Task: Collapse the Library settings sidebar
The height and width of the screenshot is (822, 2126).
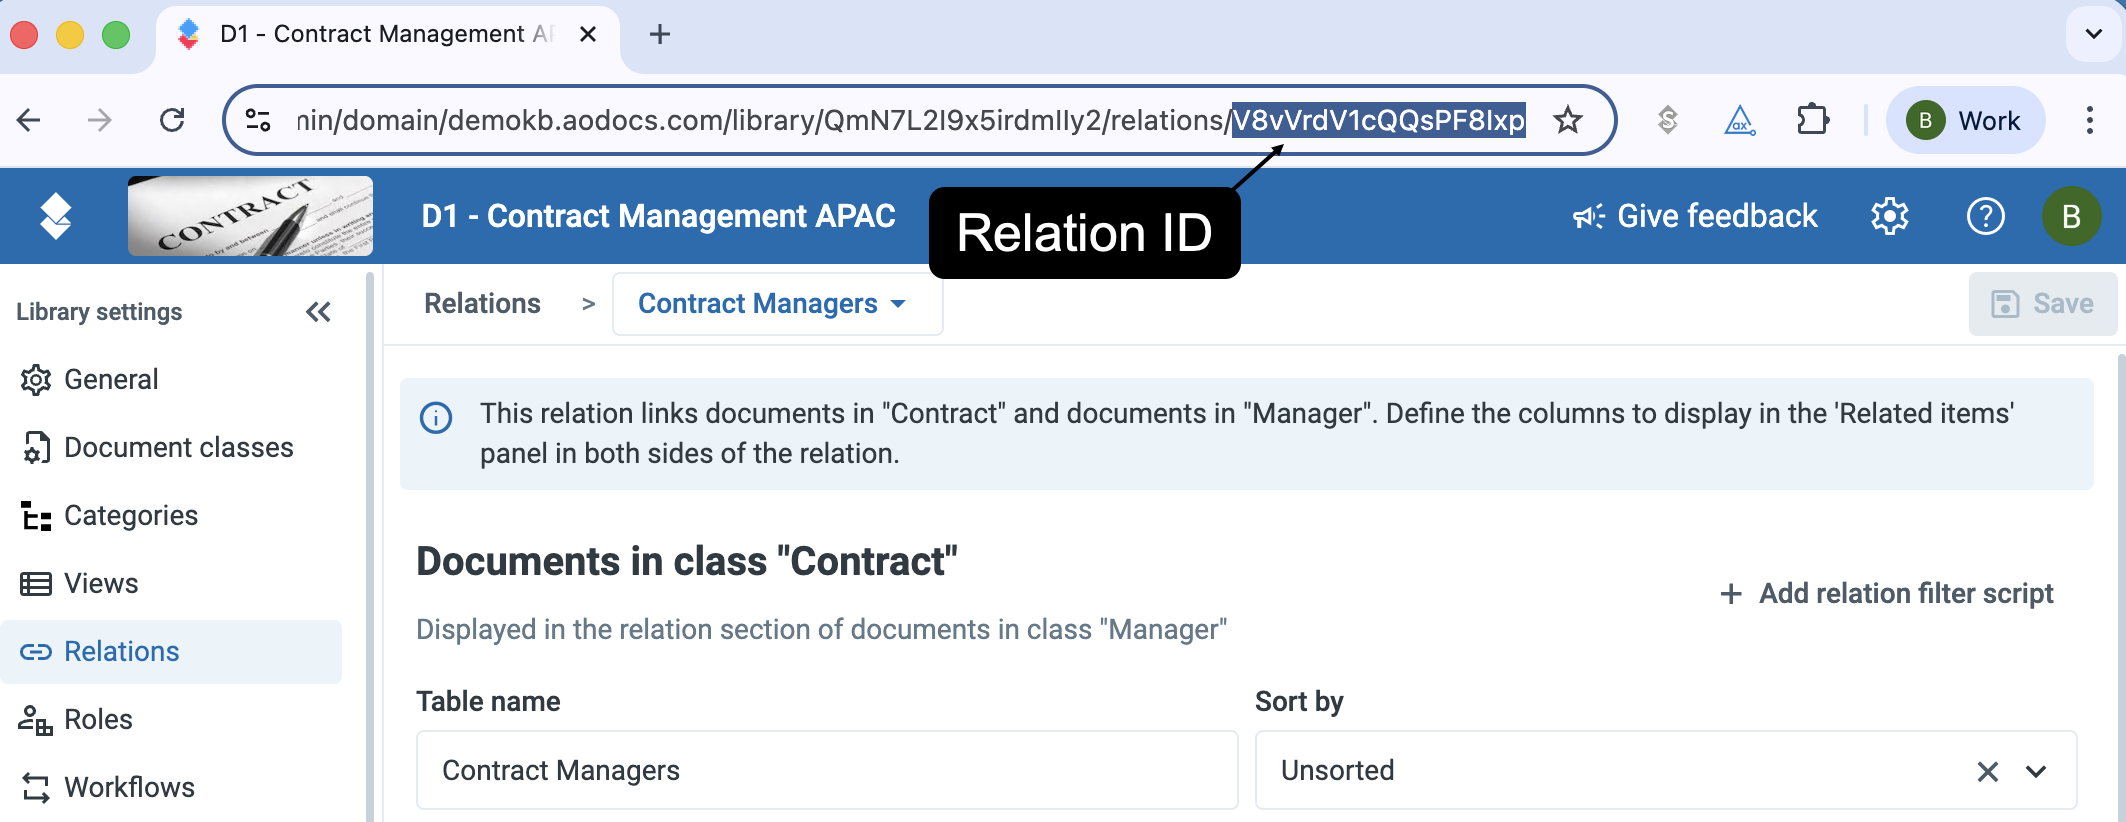Action: tap(318, 312)
